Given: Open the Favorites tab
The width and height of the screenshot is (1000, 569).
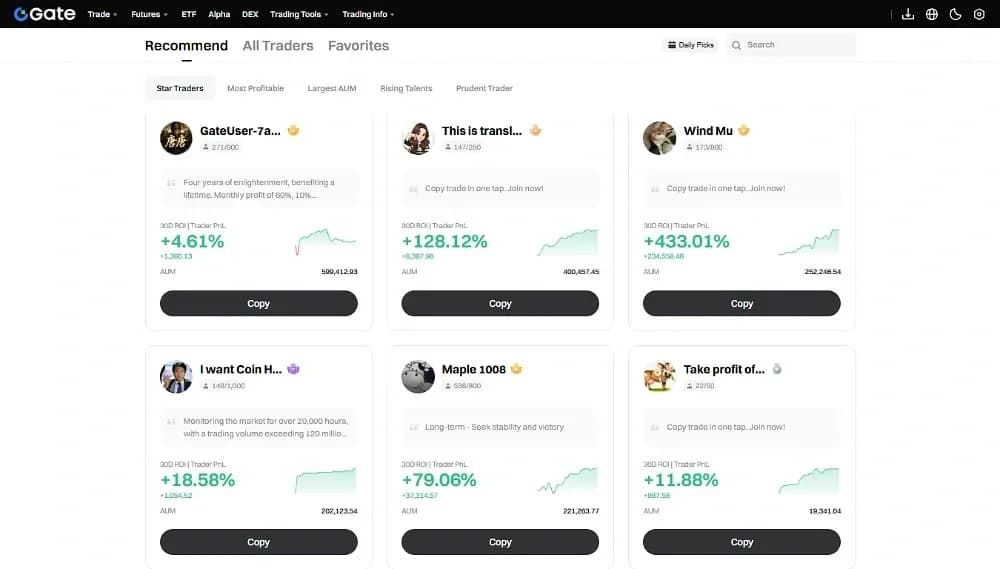Looking at the screenshot, I should (x=358, y=45).
